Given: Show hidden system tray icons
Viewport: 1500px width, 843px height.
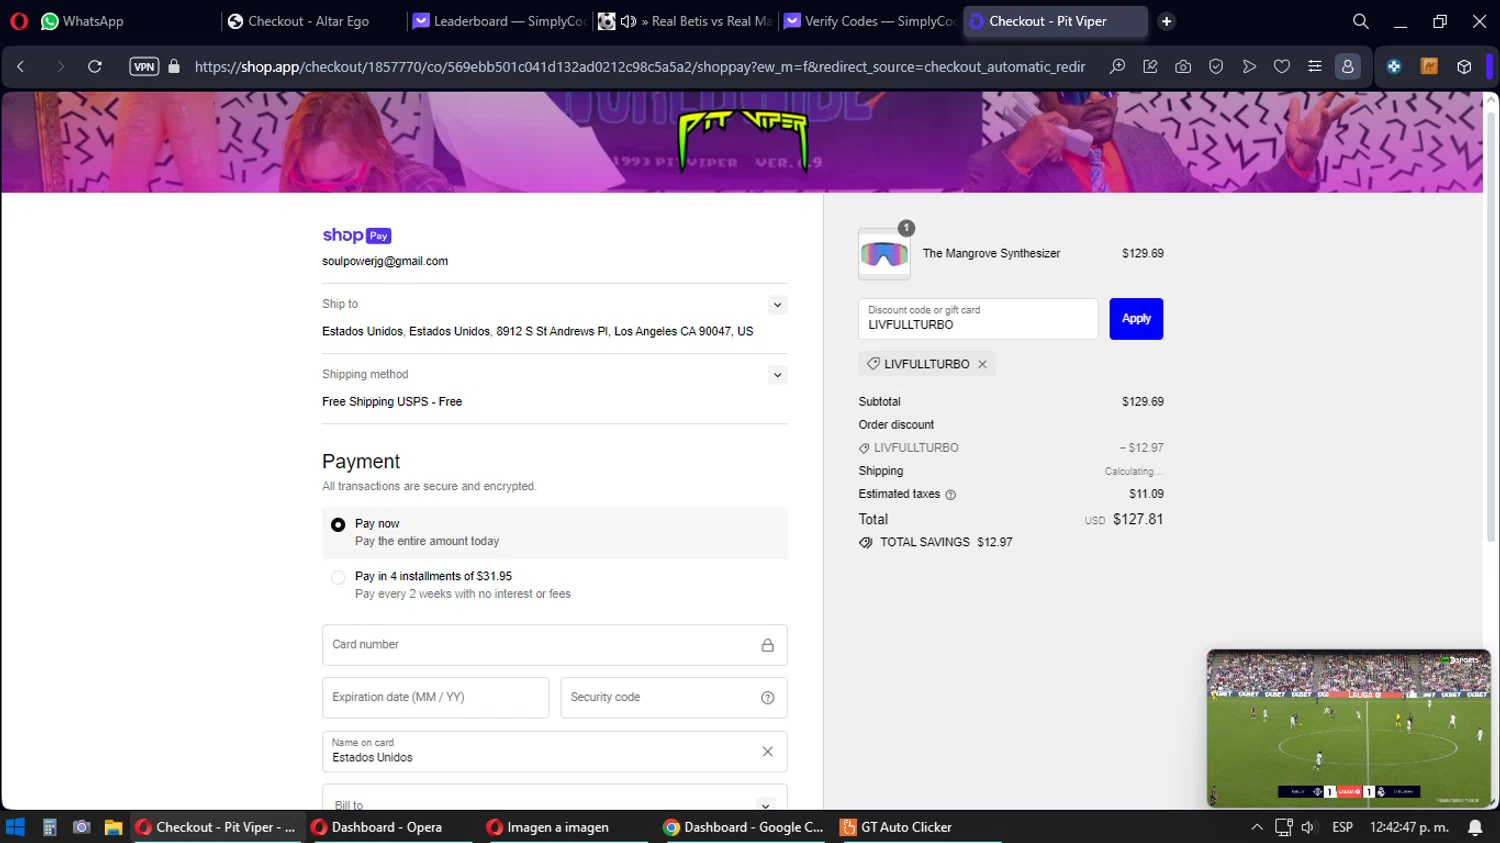Looking at the screenshot, I should coord(1257,827).
